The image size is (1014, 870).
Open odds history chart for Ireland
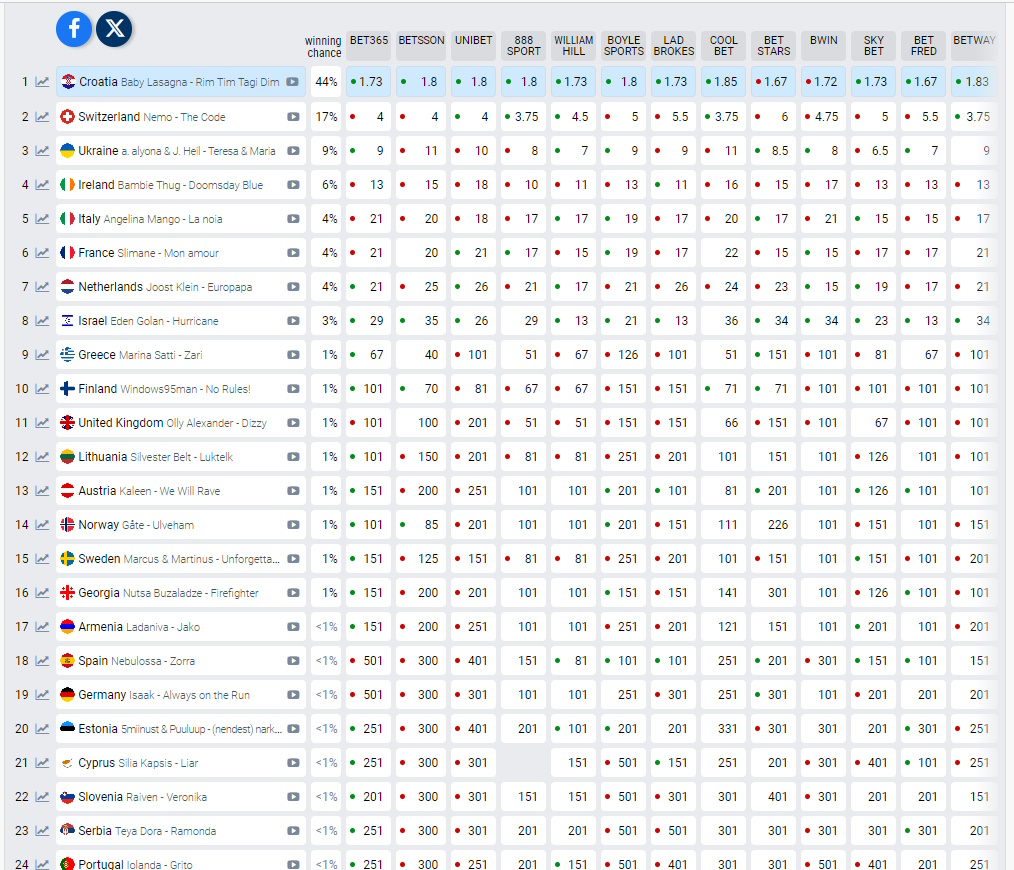[x=42, y=185]
